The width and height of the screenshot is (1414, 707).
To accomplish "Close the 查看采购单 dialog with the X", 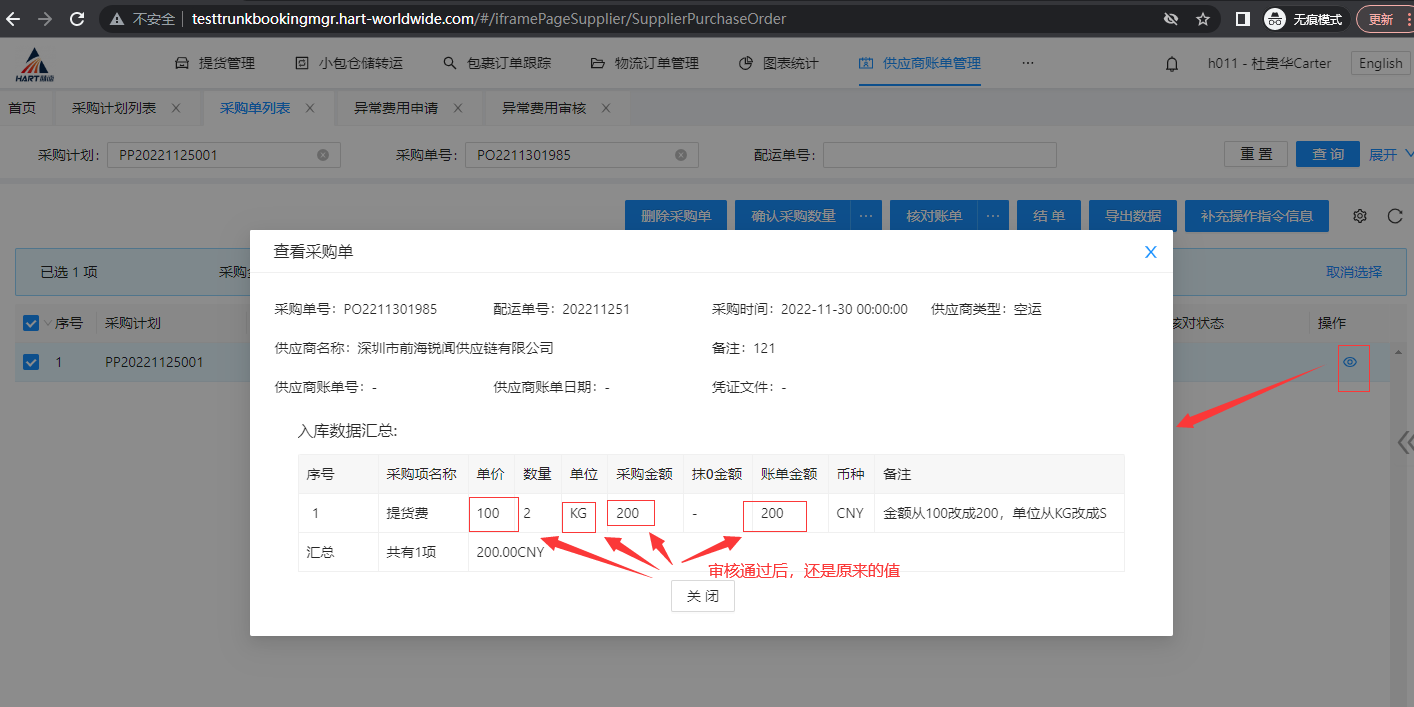I will tap(1150, 252).
